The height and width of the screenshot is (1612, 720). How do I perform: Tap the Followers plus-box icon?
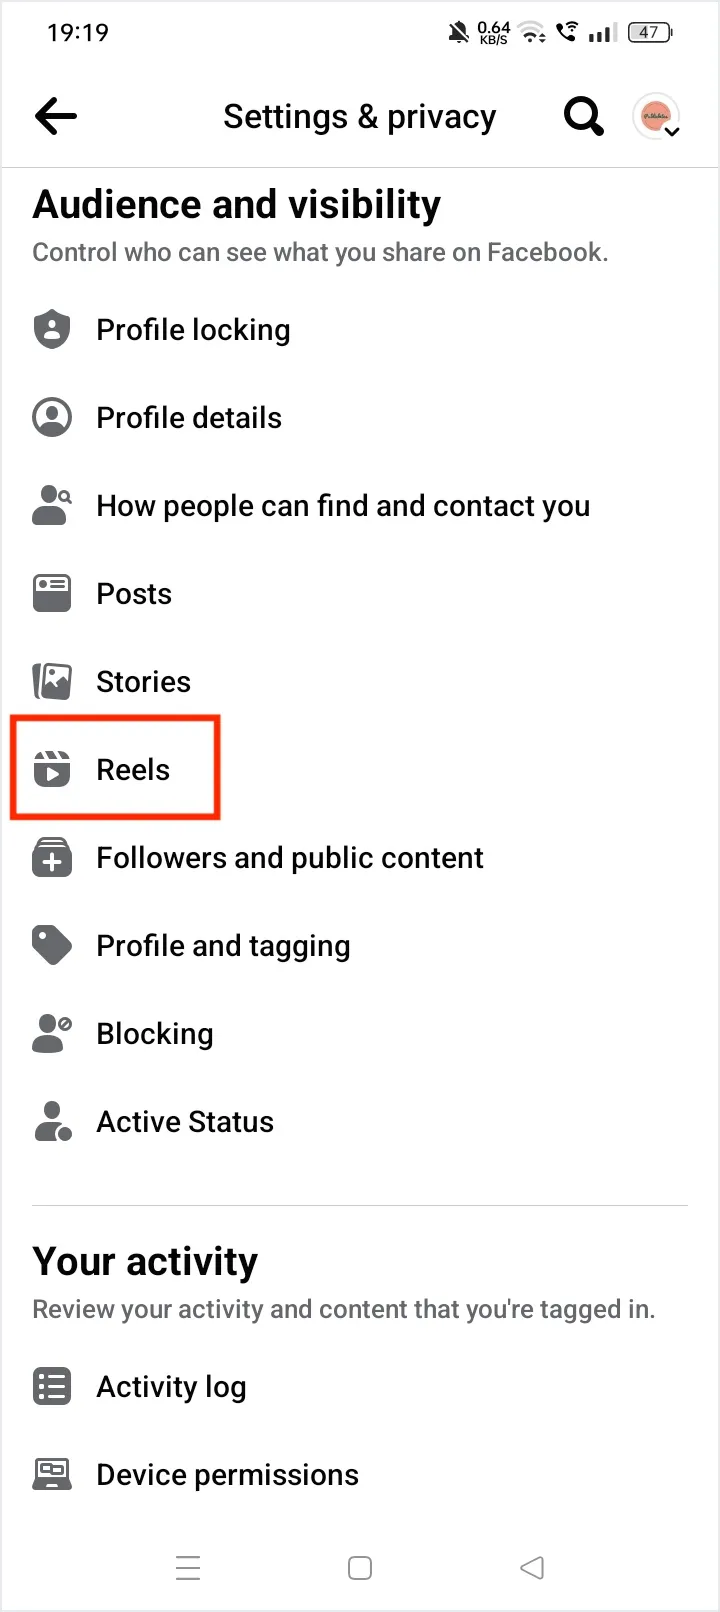click(x=52, y=858)
